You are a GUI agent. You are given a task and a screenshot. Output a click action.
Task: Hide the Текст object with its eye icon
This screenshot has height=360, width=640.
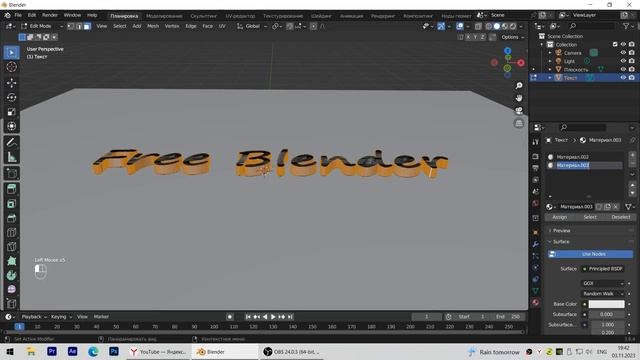click(x=623, y=78)
